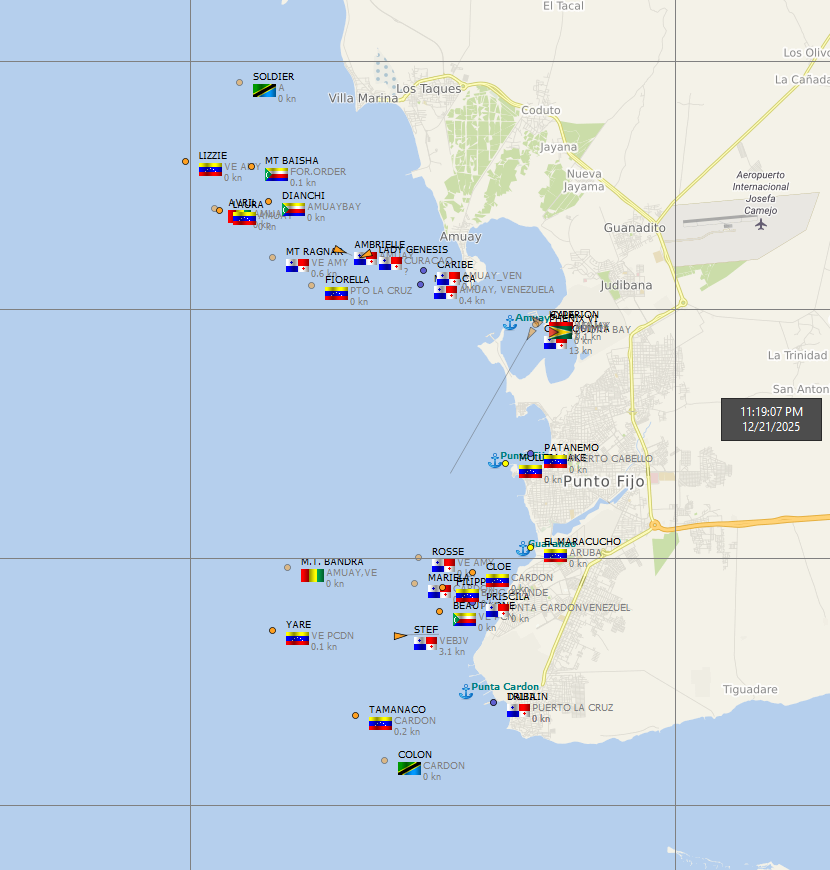The height and width of the screenshot is (870, 830).
Task: Select the Villa Marina place label
Action: pos(363,98)
